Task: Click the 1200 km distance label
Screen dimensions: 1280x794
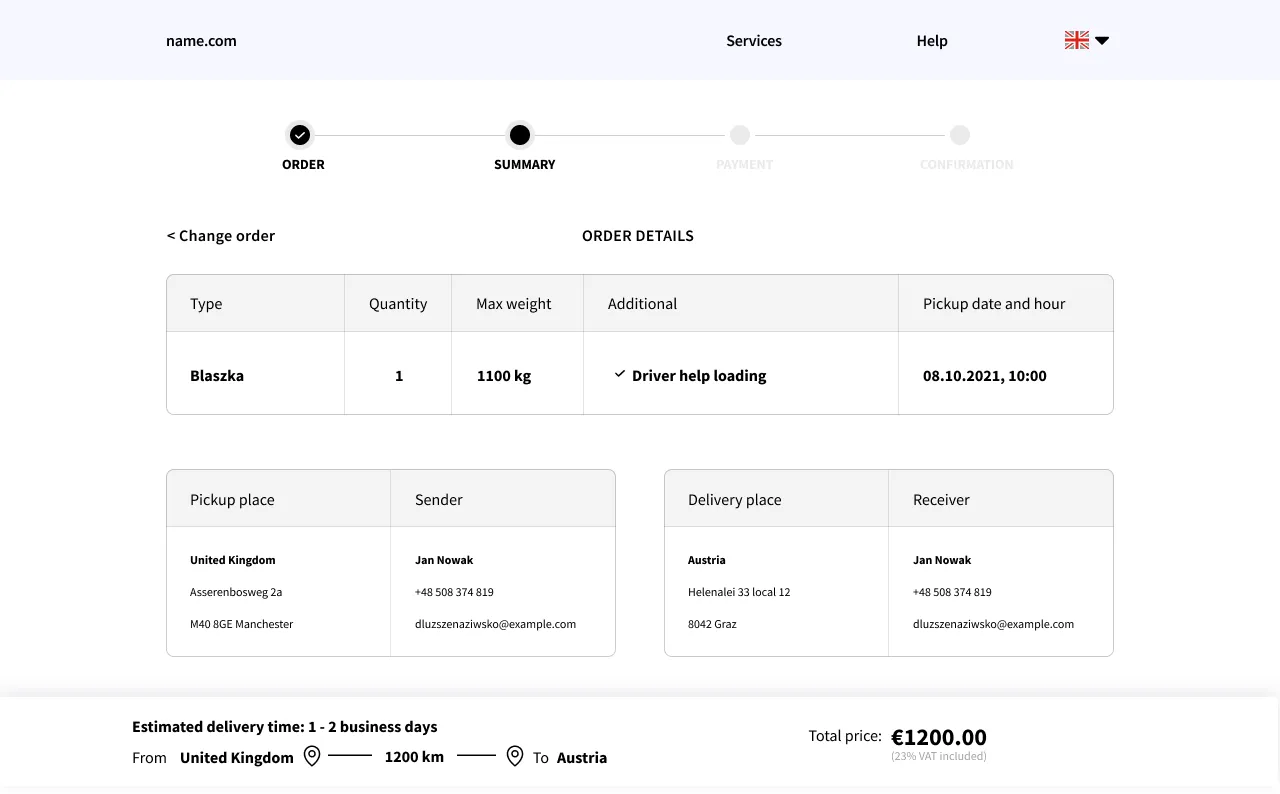Action: pos(414,757)
